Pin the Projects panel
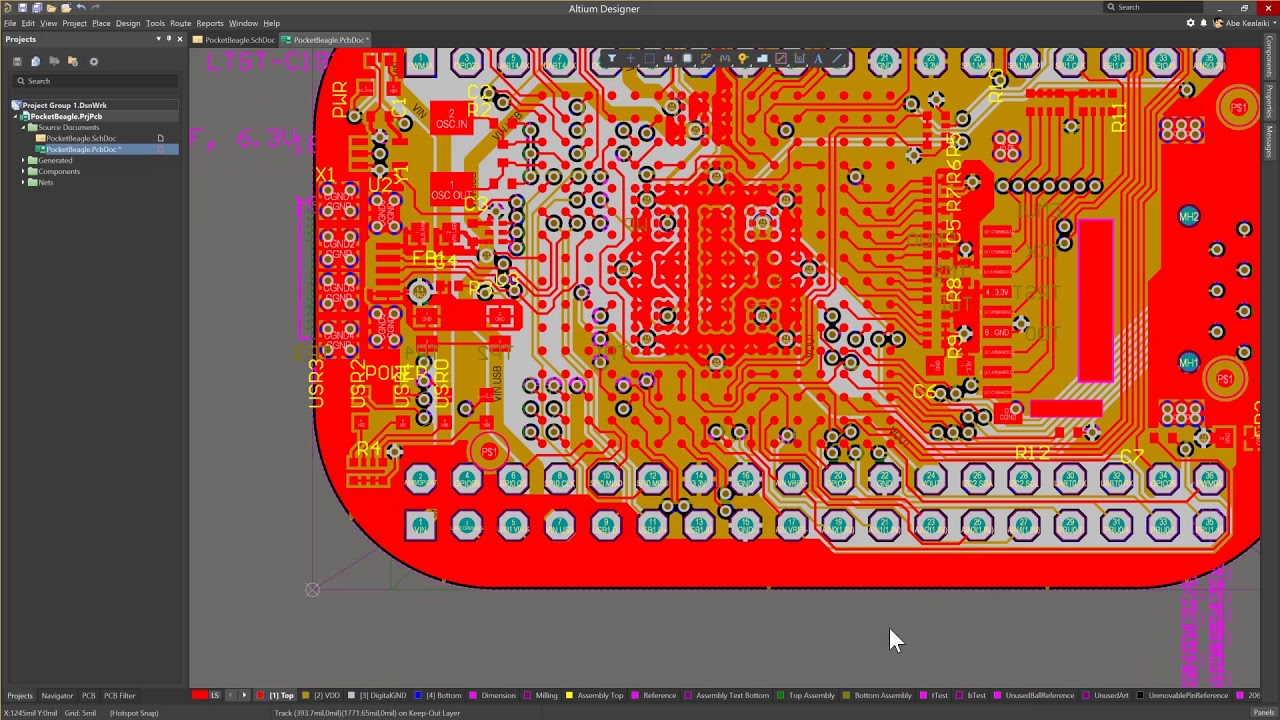Viewport: 1280px width, 720px height. click(169, 39)
